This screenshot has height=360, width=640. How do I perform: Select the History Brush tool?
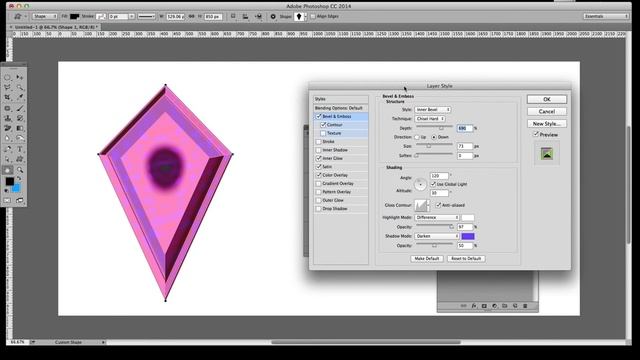(x=20, y=118)
